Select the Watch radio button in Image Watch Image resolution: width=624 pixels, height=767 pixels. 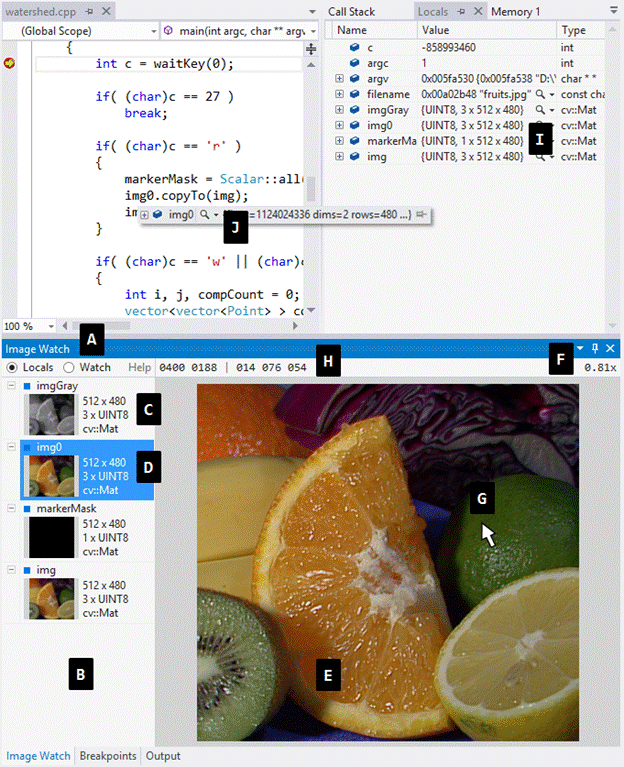[69, 367]
